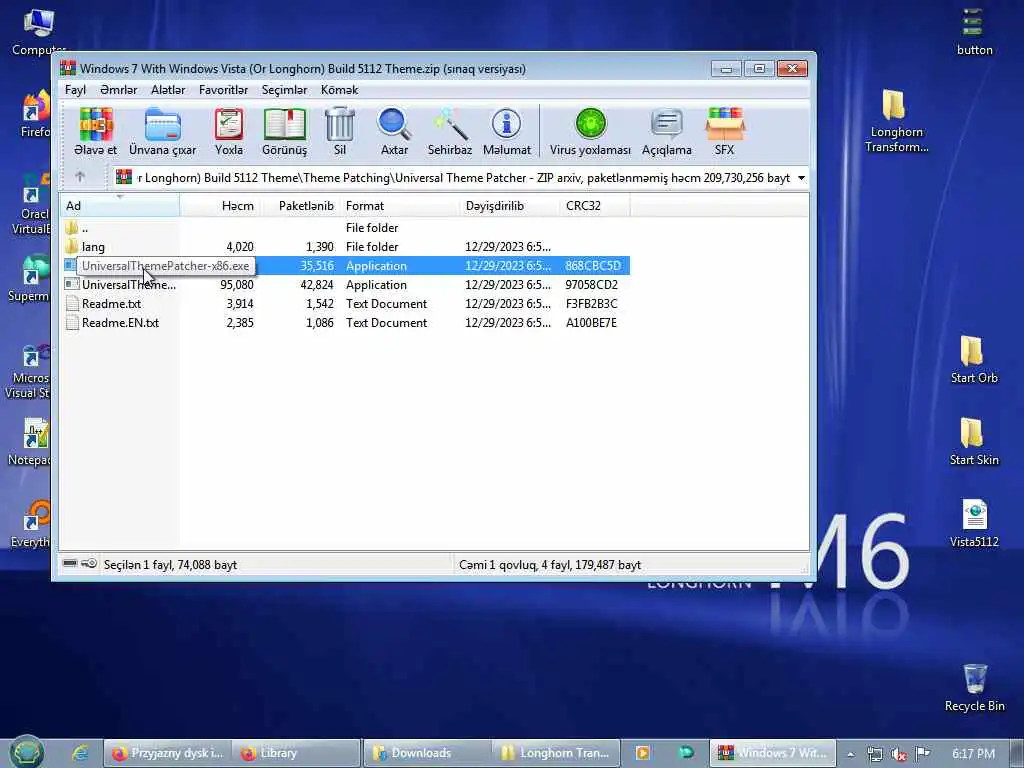Open the Fayl menu

pyautogui.click(x=75, y=90)
